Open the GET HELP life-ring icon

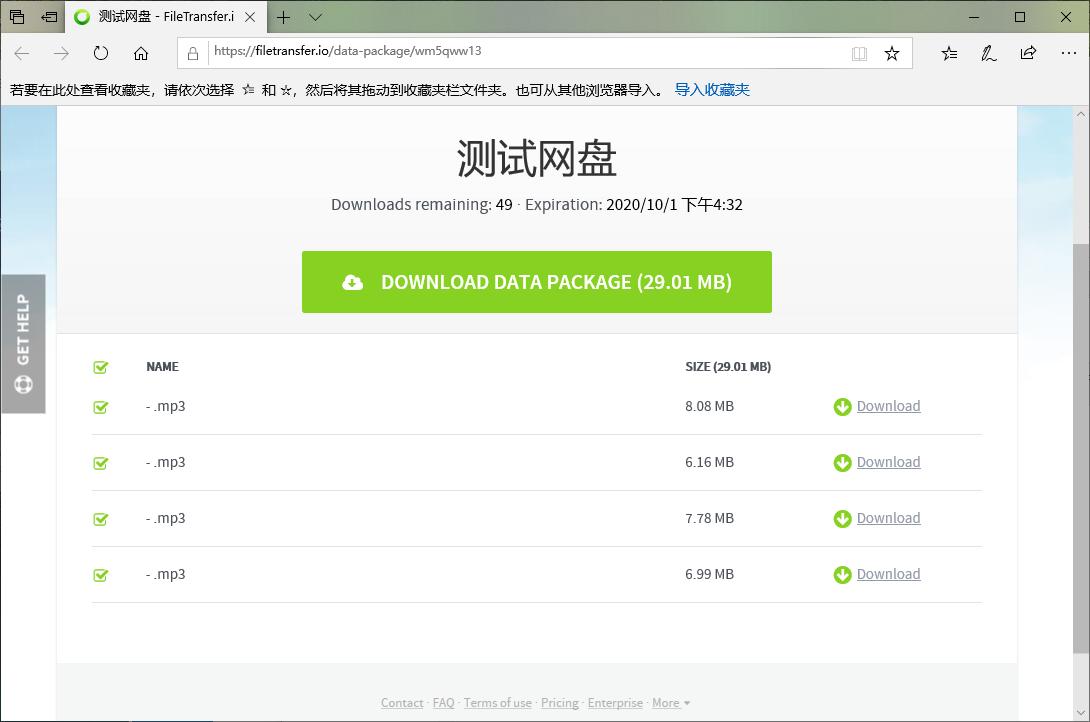point(22,383)
